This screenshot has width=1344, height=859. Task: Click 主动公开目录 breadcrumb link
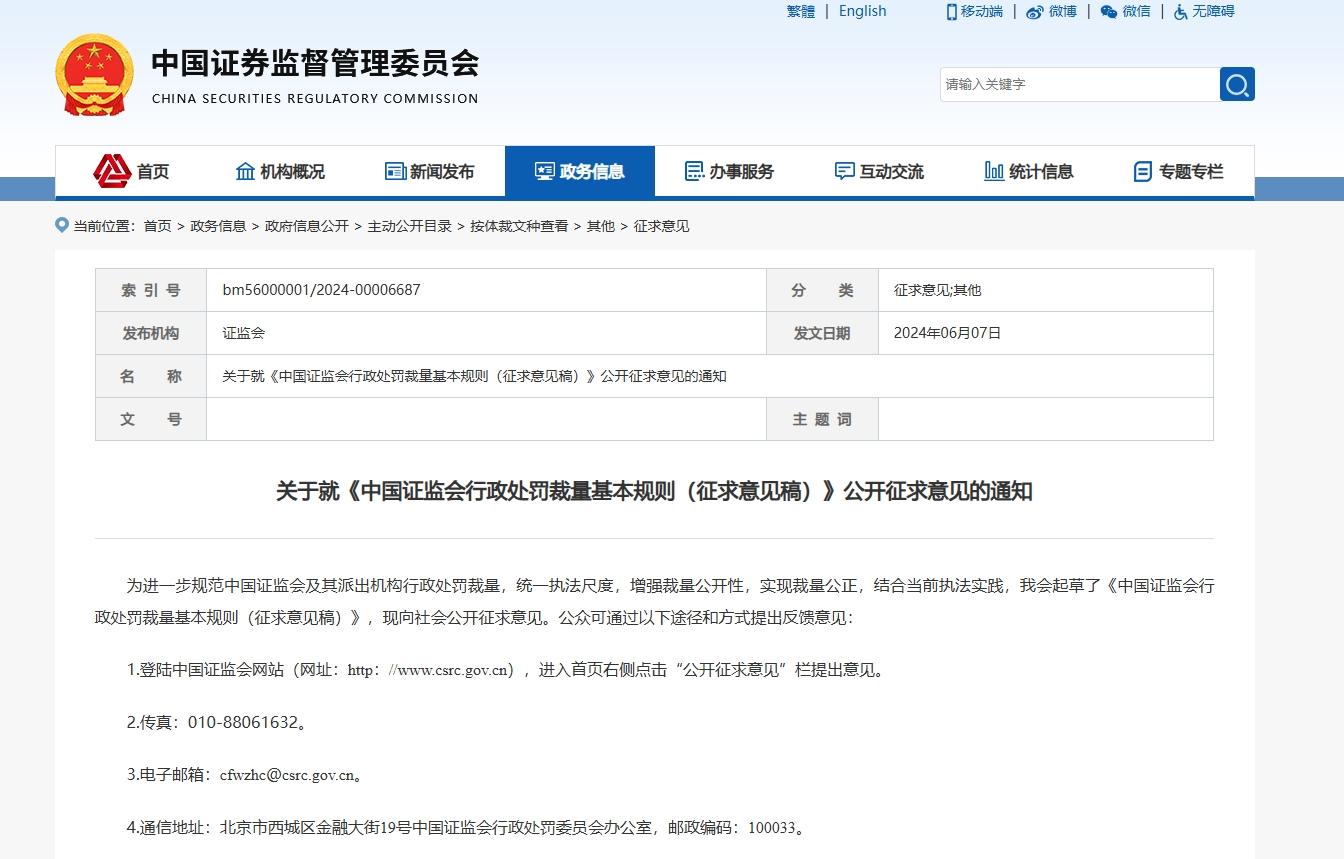409,227
